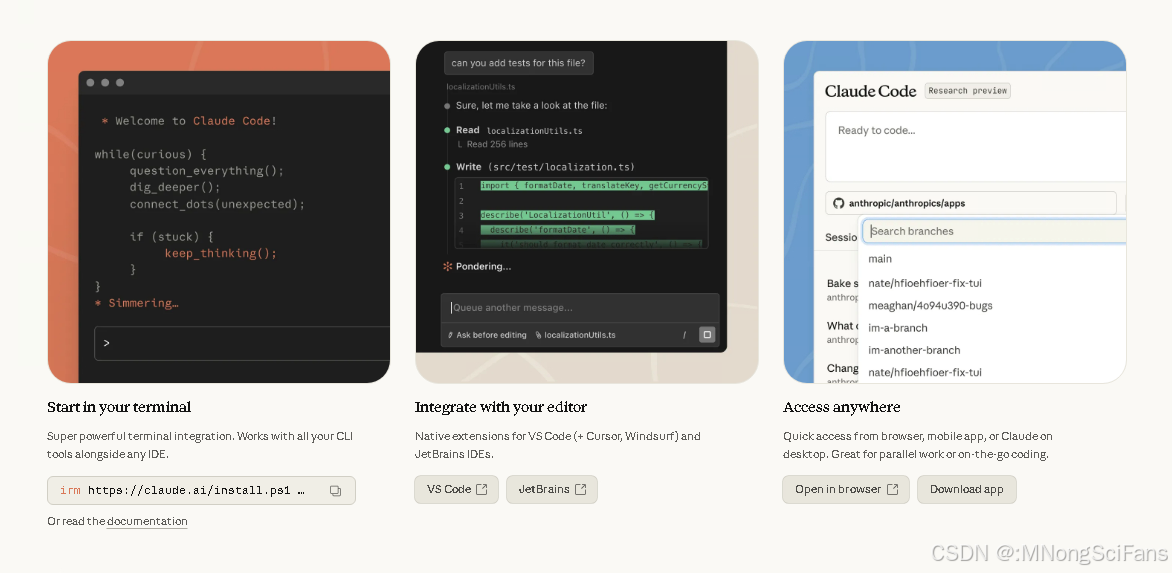Click the orange asterisk before Simmering
1172x573 pixels.
[98, 303]
